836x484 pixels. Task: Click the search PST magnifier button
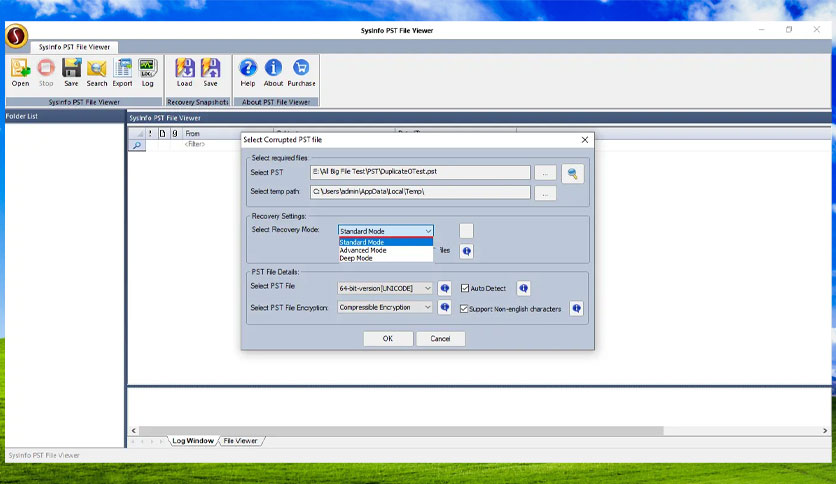pos(572,173)
